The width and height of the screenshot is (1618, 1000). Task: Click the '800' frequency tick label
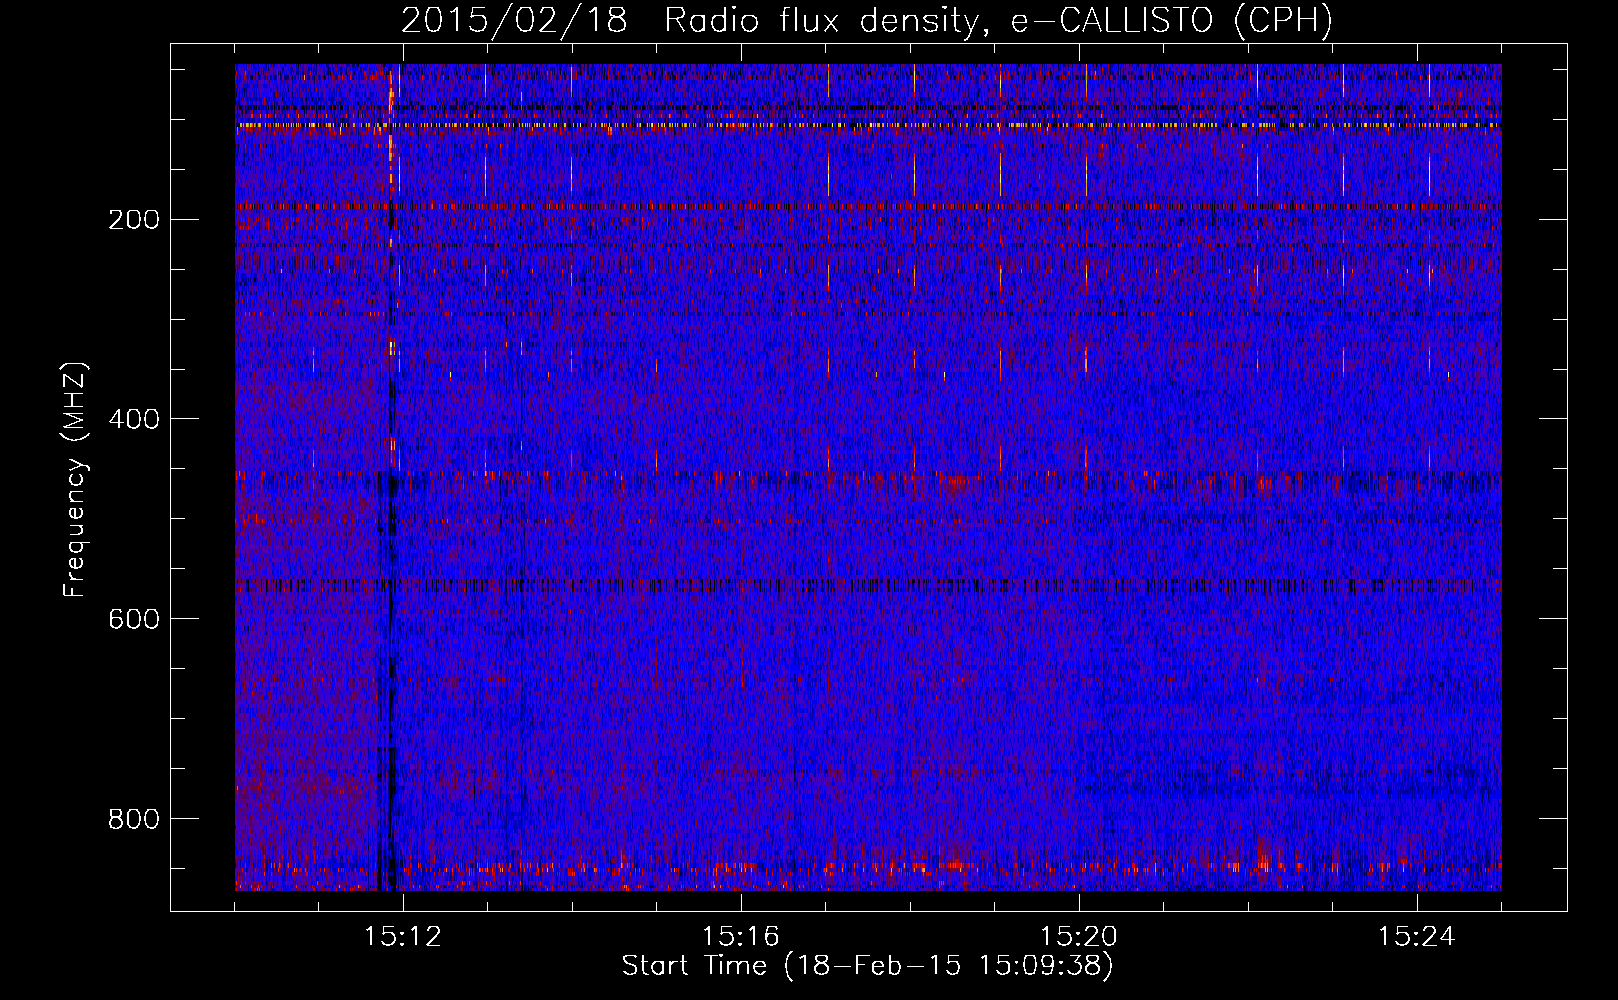pos(133,819)
